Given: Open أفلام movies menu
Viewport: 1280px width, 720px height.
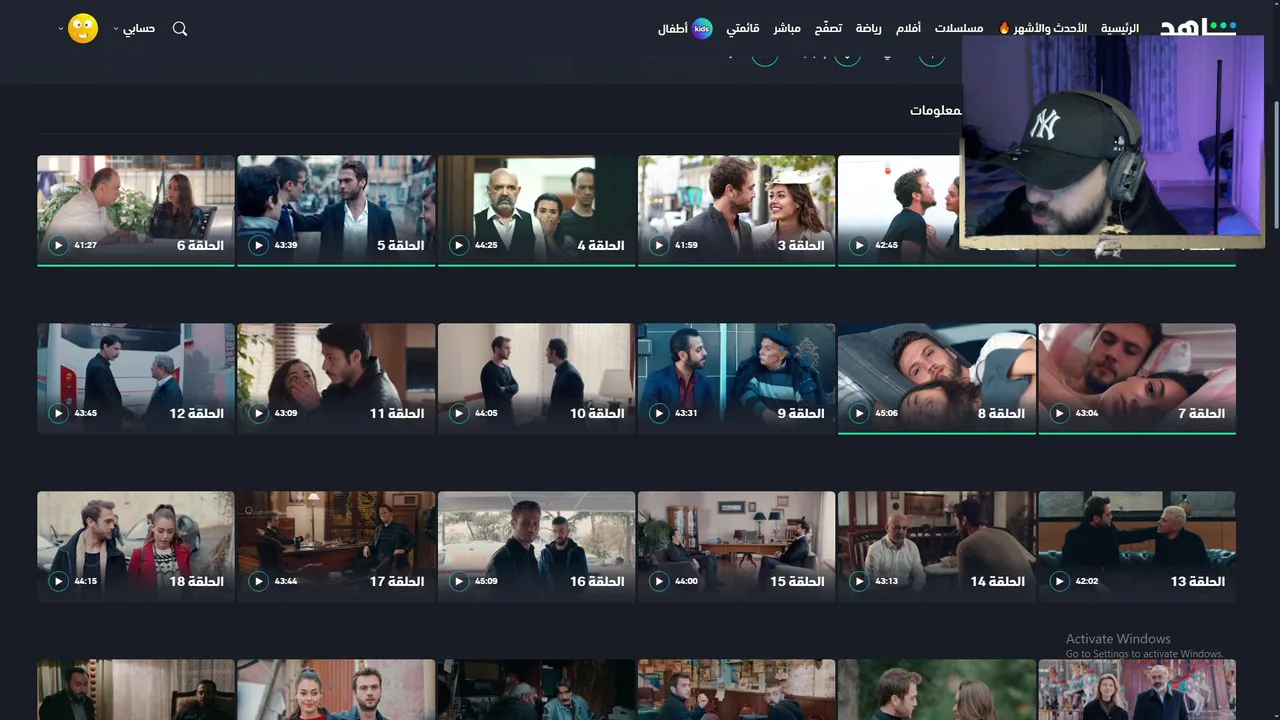Looking at the screenshot, I should point(908,28).
